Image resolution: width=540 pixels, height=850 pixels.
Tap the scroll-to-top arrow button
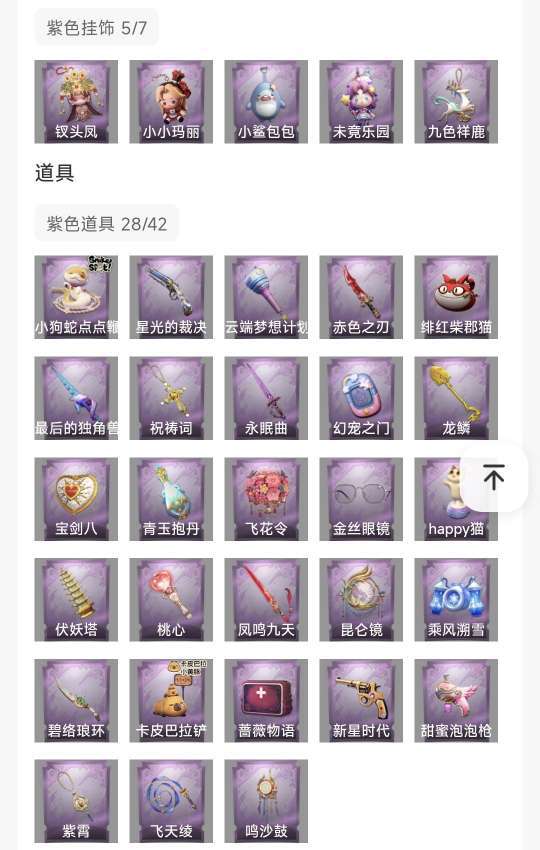tap(494, 478)
